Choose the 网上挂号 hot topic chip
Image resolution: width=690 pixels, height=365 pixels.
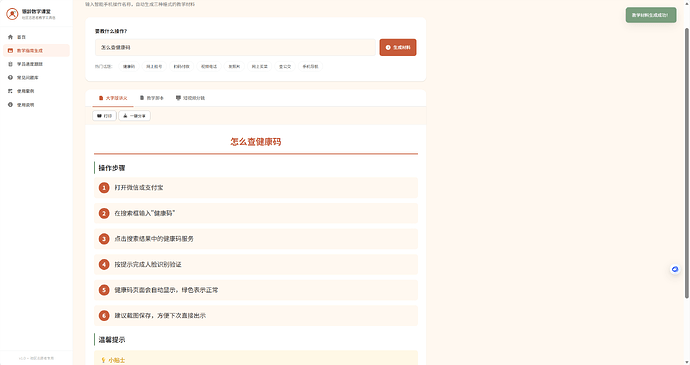[x=154, y=66]
